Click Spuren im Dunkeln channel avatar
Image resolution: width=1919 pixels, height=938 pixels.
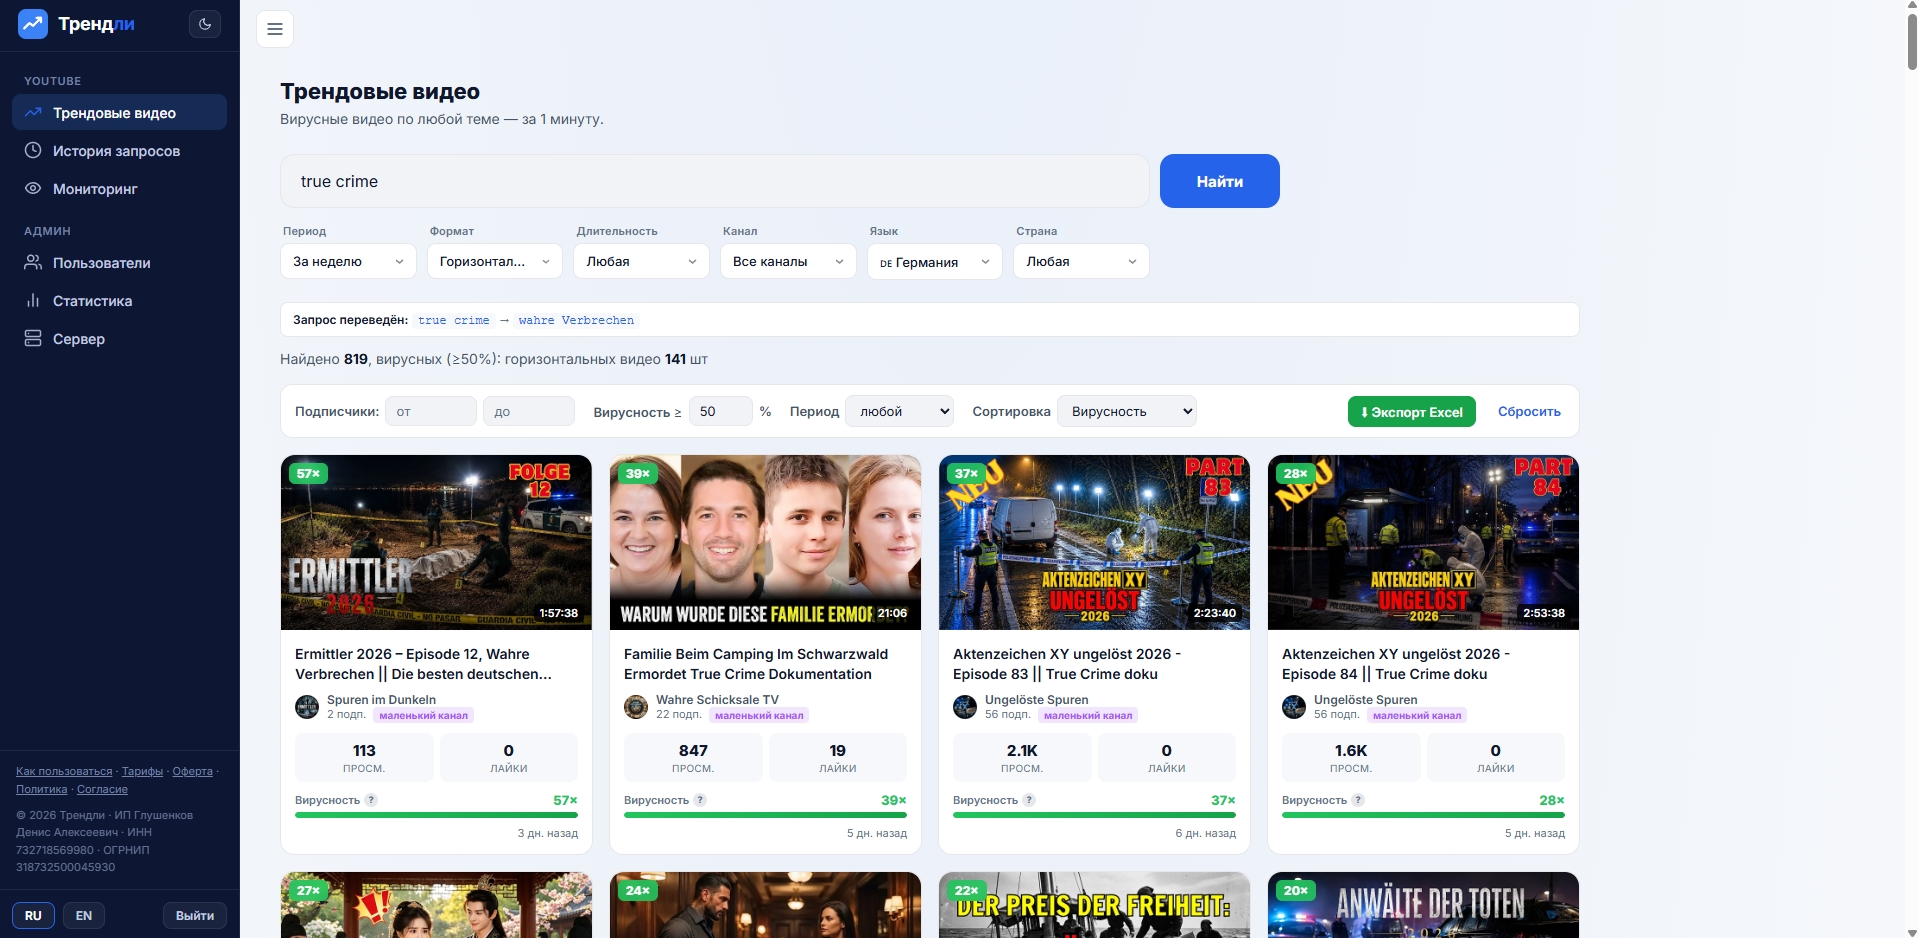click(x=307, y=707)
